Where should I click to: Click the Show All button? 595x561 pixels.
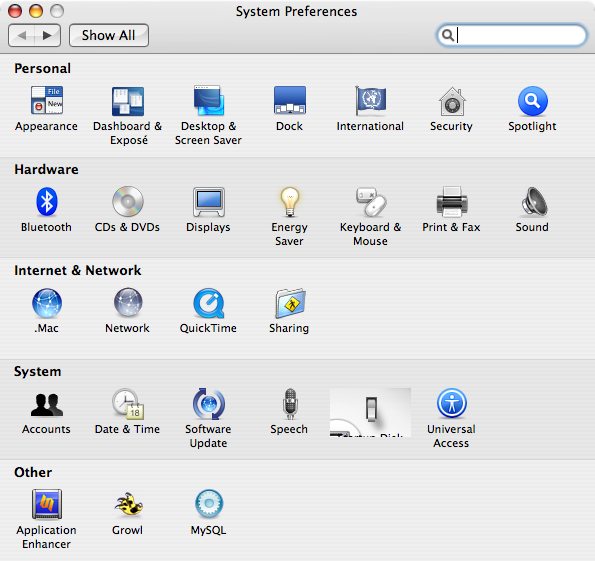coord(109,35)
